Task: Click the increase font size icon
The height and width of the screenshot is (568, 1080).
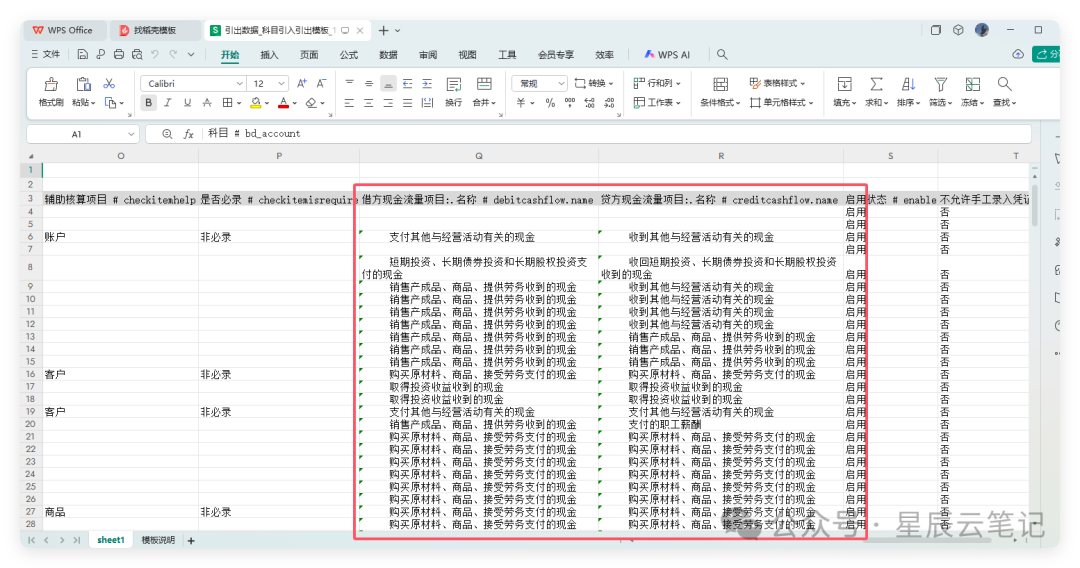Action: pyautogui.click(x=299, y=83)
